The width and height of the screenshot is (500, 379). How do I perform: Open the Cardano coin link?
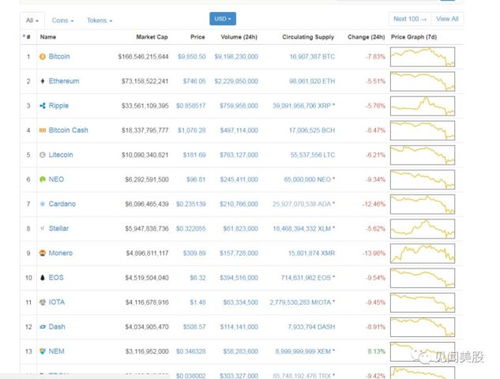62,204
